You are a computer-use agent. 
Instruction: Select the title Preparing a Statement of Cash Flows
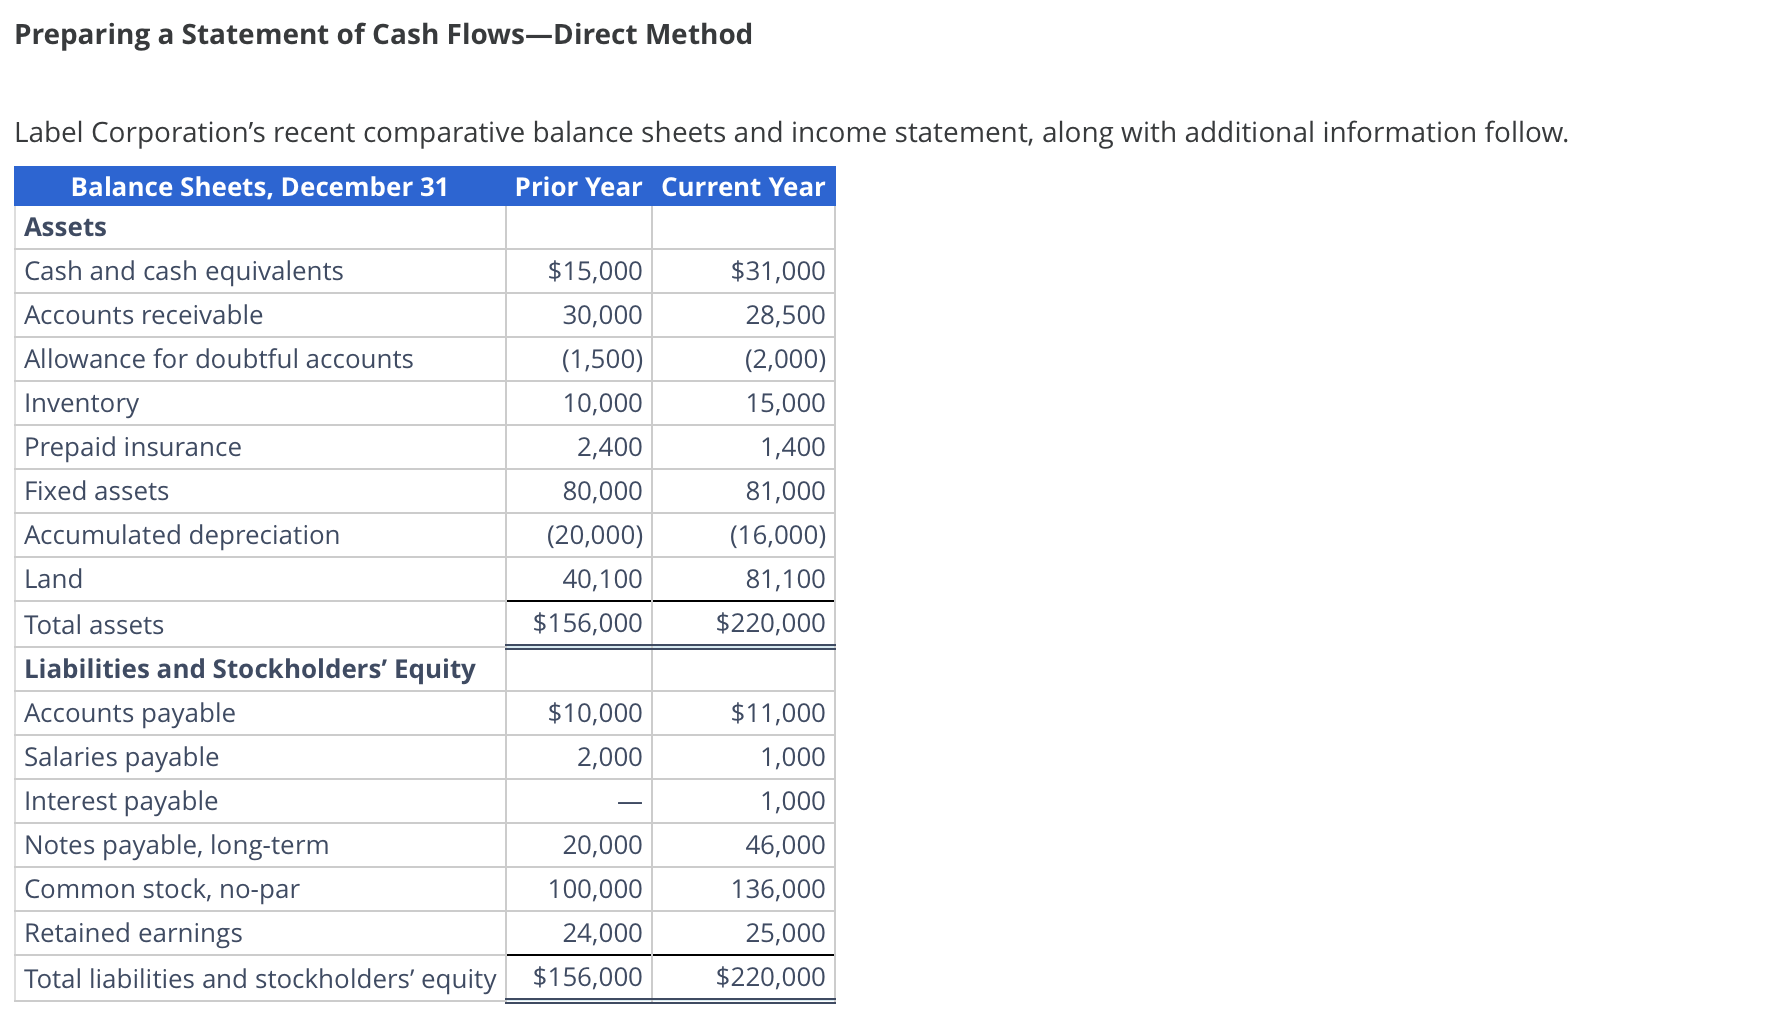click(385, 33)
